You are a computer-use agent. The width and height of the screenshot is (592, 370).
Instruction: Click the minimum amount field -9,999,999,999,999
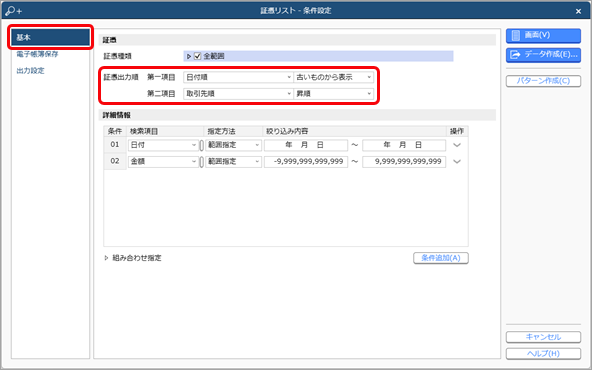coord(306,162)
